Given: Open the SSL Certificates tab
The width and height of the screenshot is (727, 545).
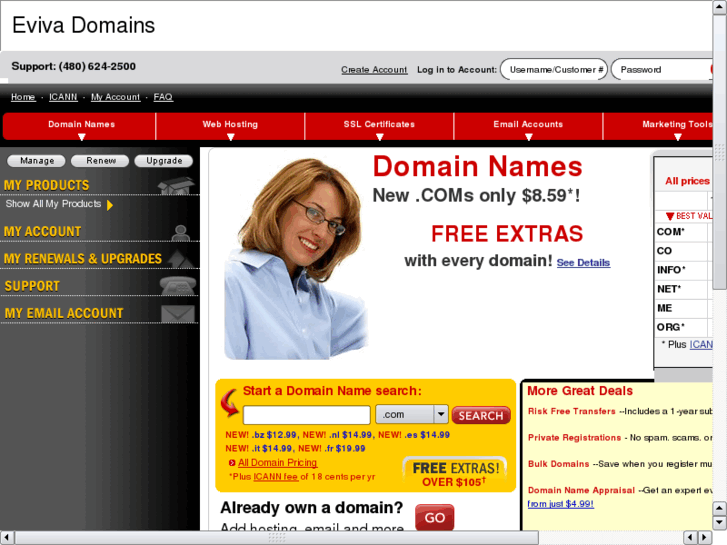Looking at the screenshot, I should 379,126.
